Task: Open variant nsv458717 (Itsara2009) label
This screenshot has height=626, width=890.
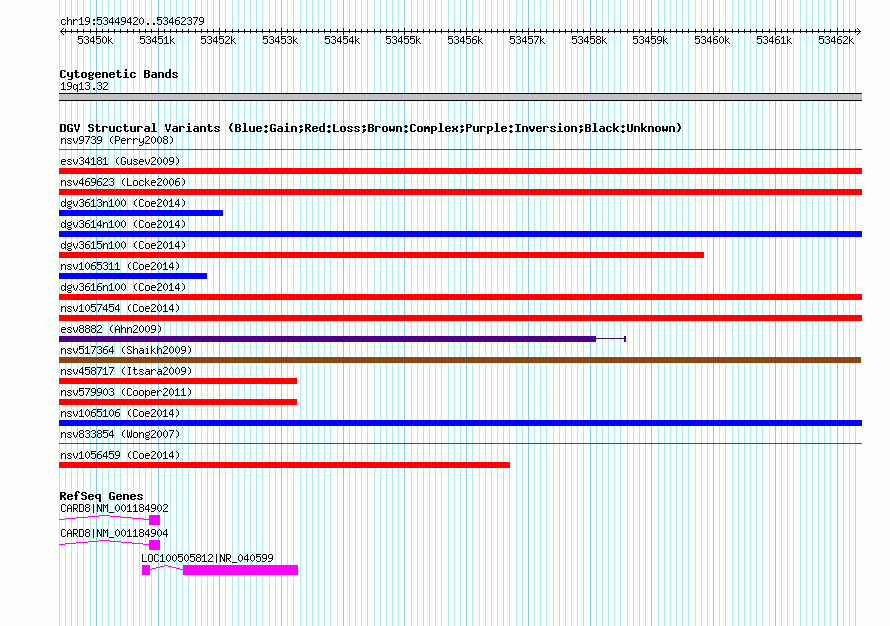Action: coord(126,371)
